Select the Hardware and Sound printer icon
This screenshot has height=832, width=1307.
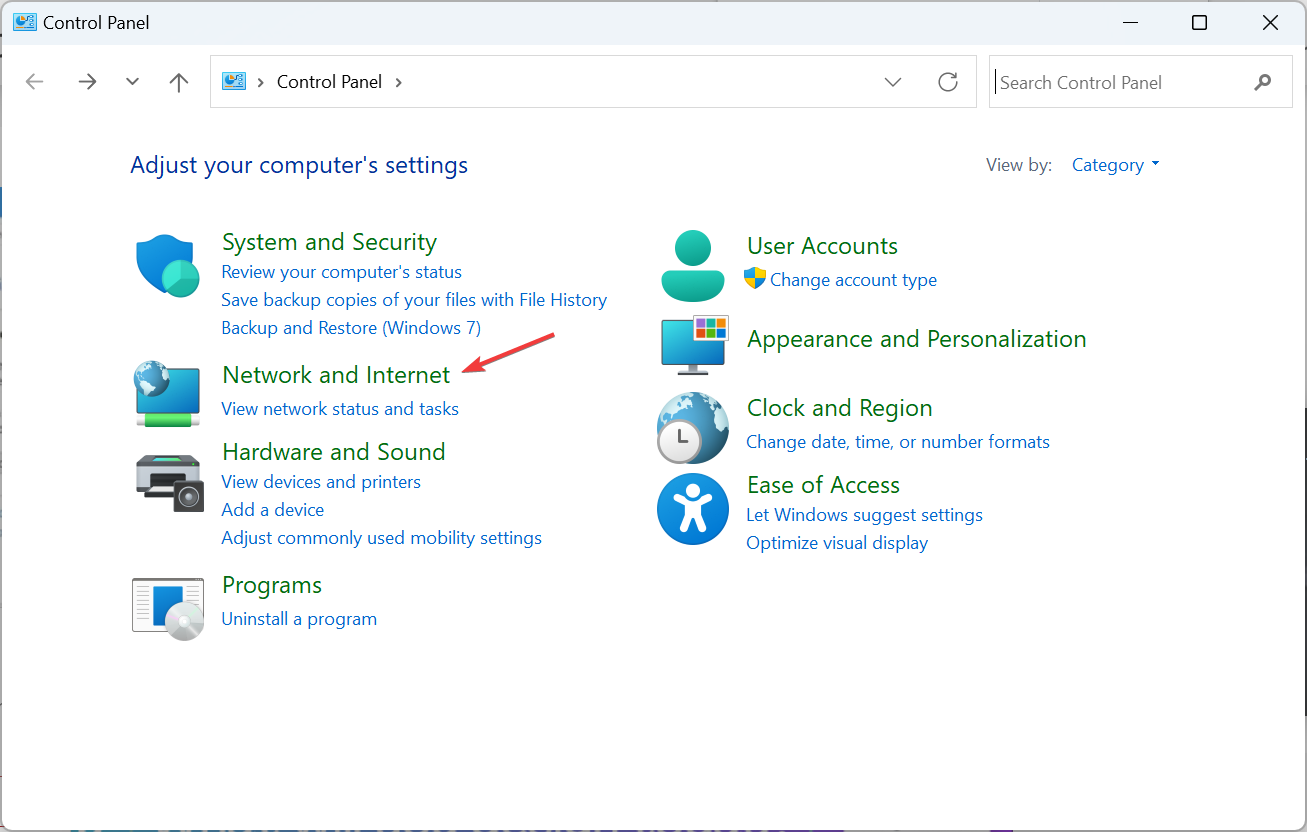point(168,483)
